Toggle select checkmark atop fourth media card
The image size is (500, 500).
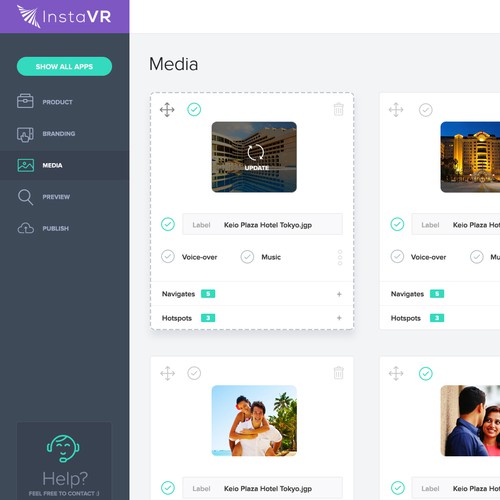tap(426, 373)
